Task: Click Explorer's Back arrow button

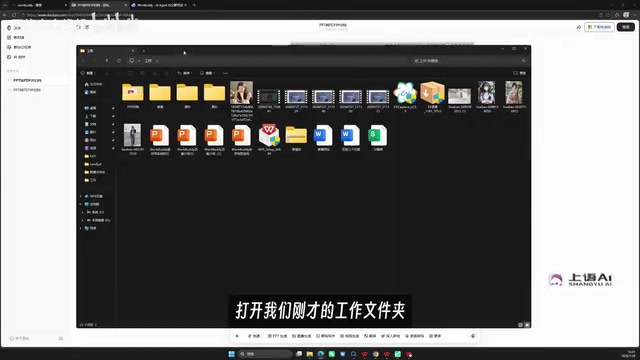Action: [83, 61]
